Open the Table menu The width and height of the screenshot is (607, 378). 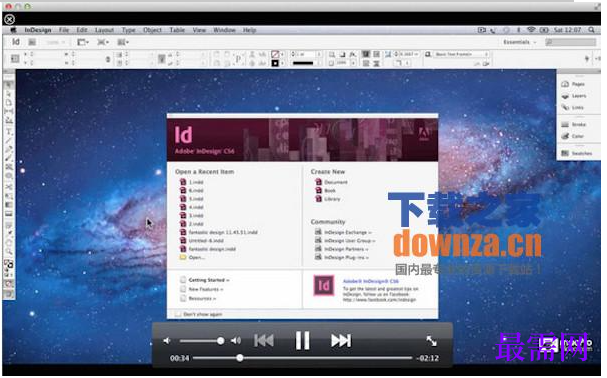pos(177,30)
